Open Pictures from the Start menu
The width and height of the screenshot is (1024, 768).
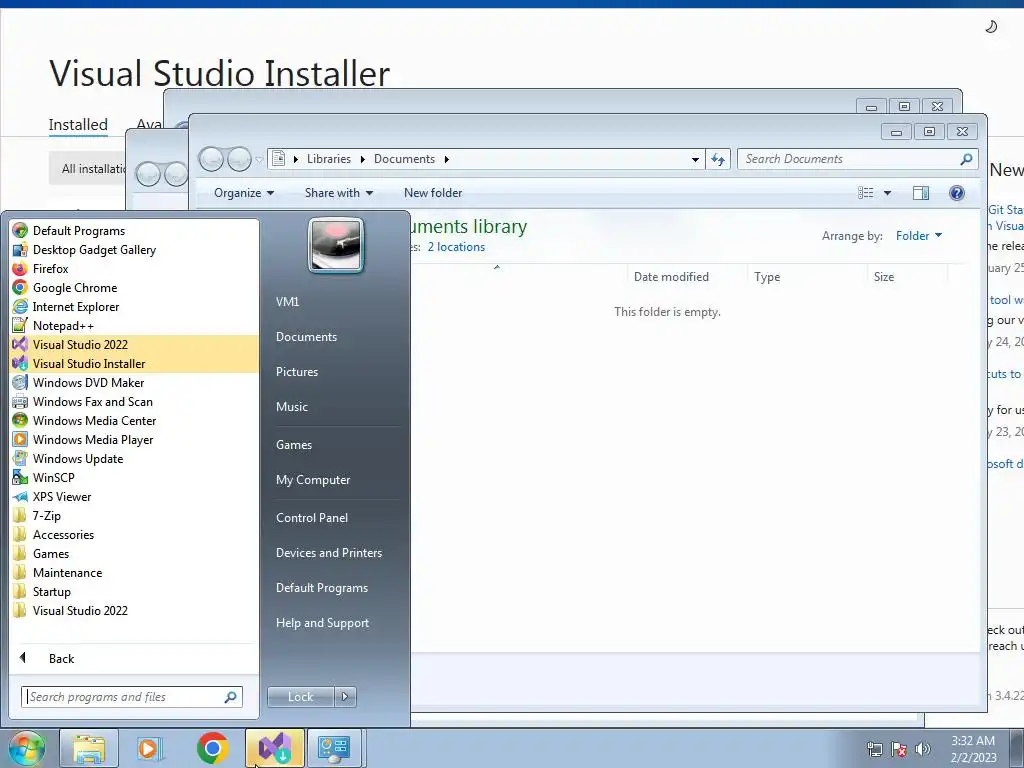click(x=334, y=372)
